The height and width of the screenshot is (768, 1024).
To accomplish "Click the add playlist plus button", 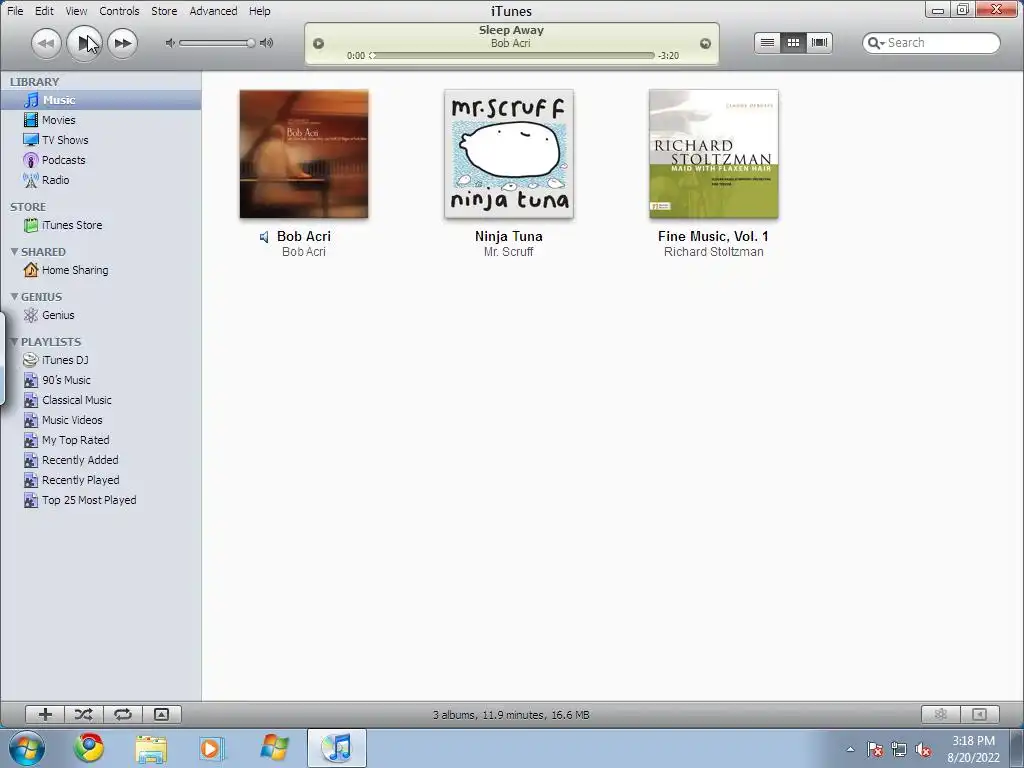I will point(45,714).
